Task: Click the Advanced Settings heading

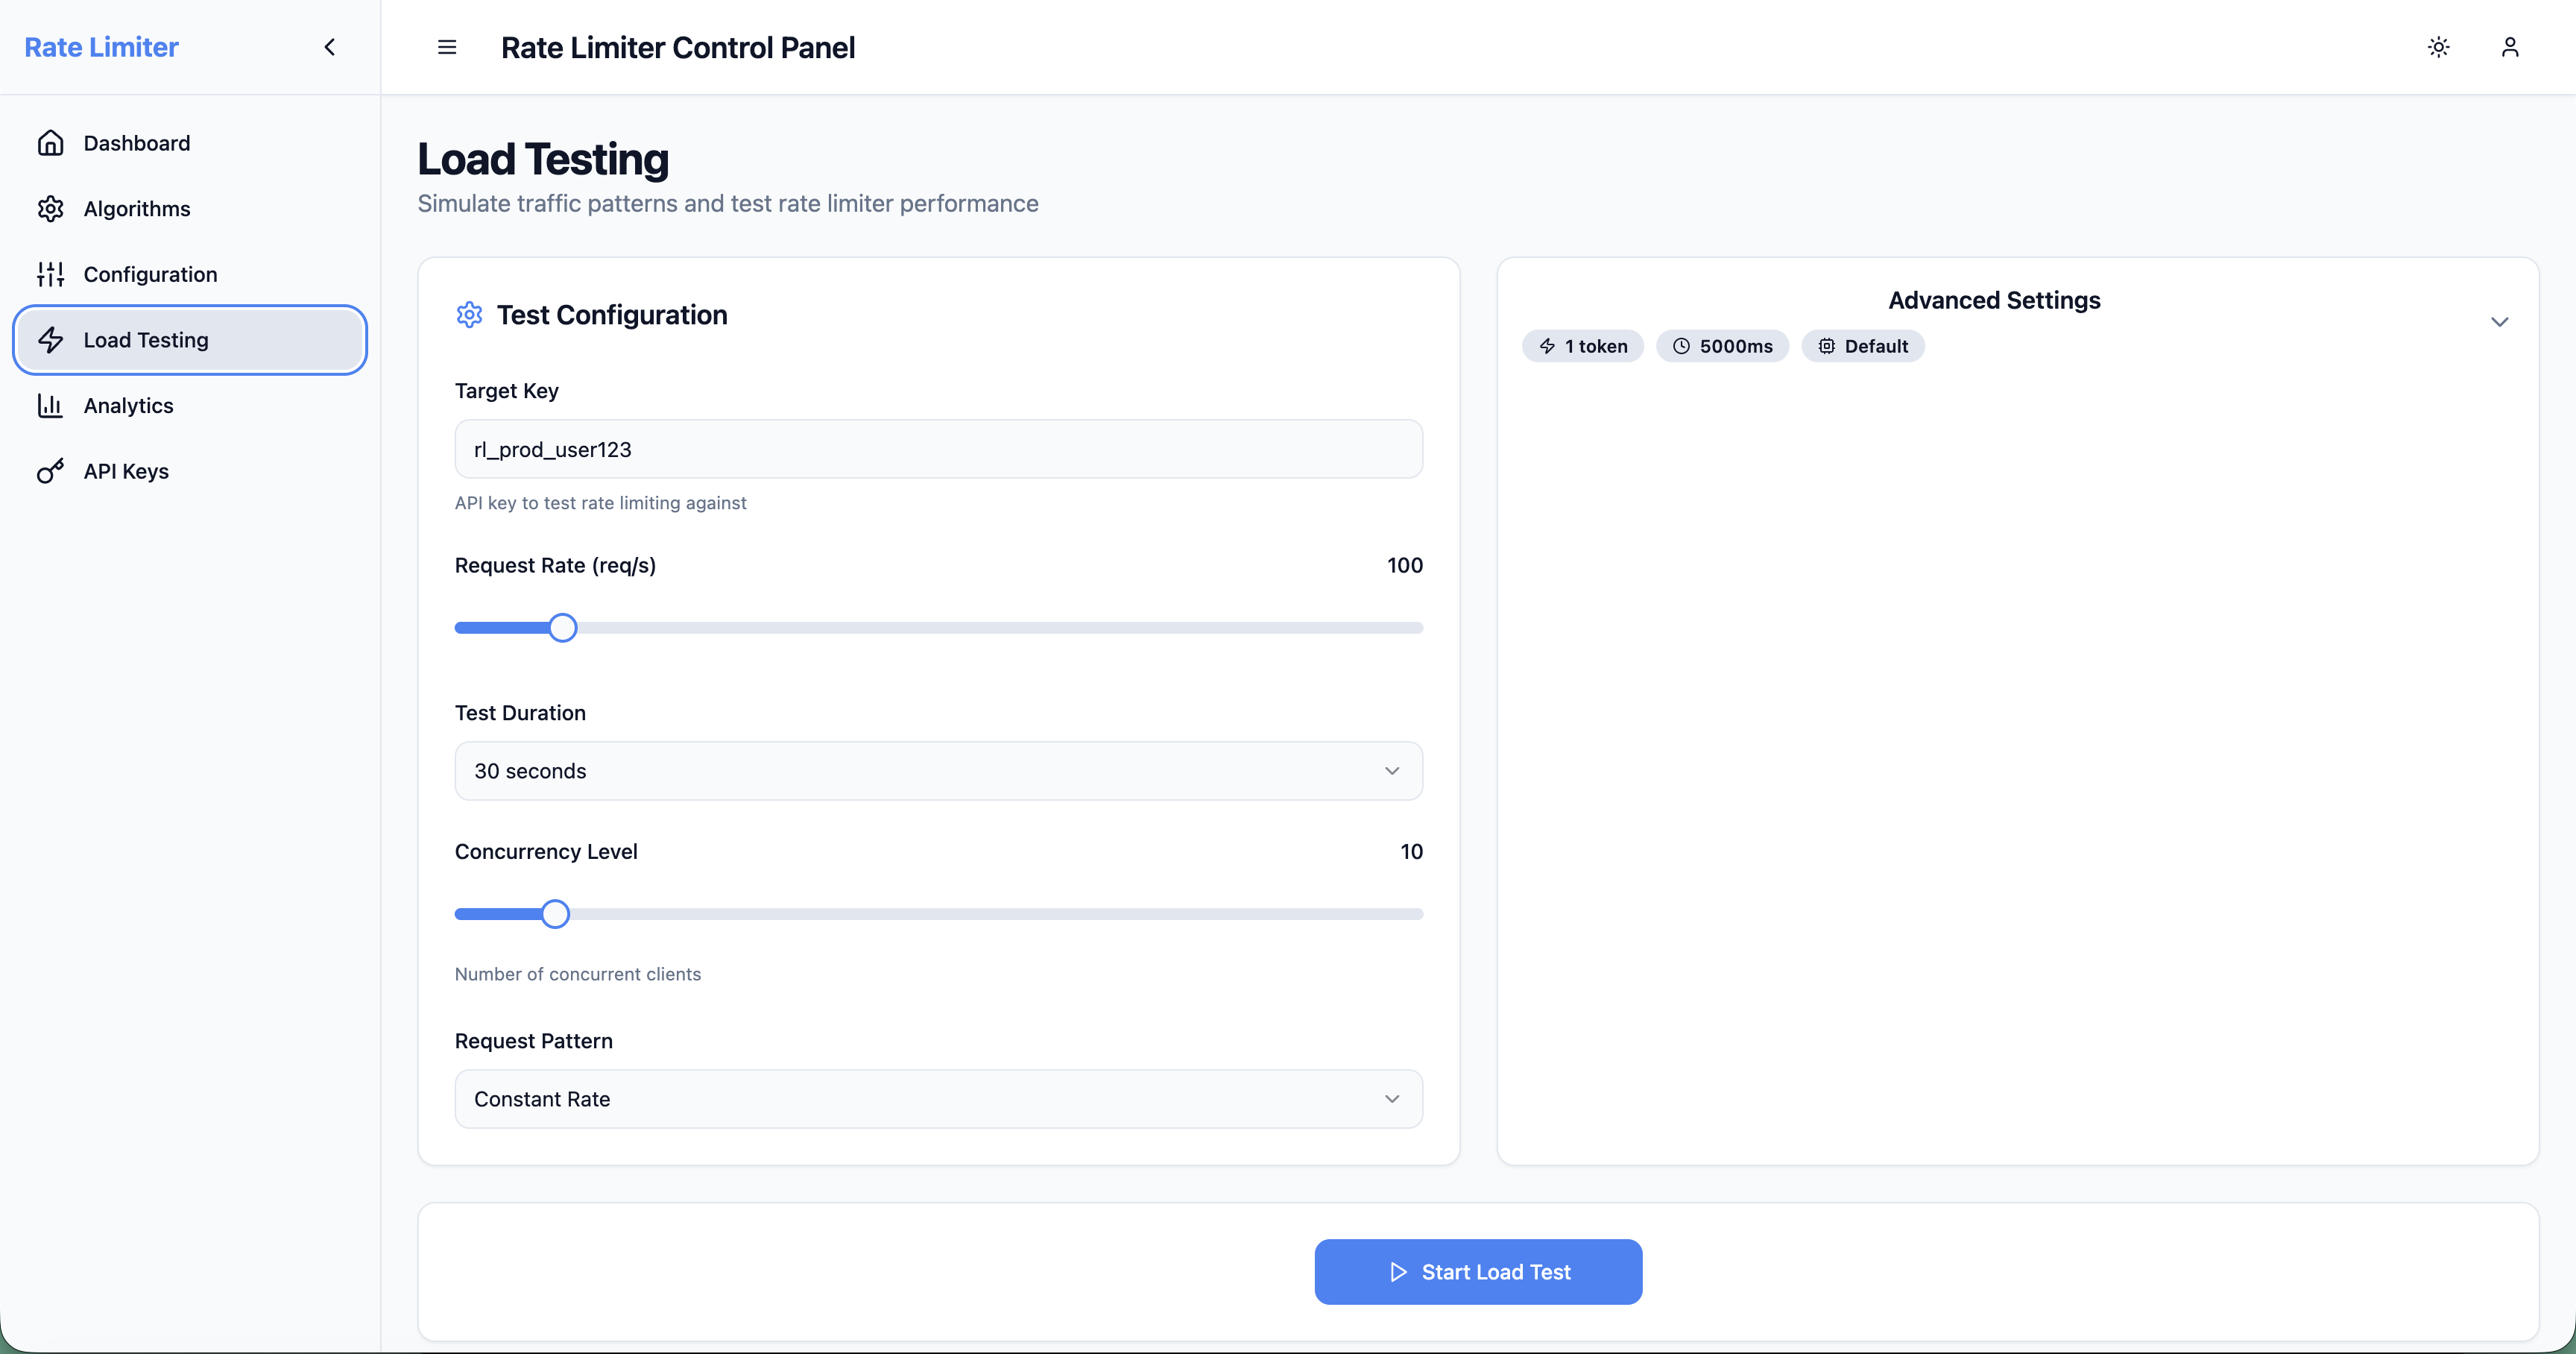Action: (1994, 300)
